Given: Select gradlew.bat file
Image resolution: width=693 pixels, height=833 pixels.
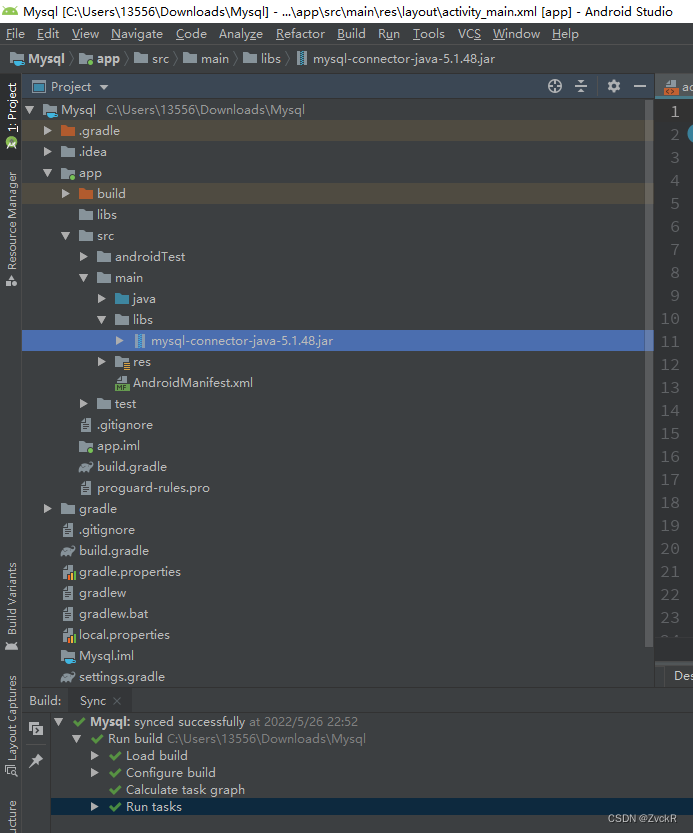Looking at the screenshot, I should tap(105, 614).
